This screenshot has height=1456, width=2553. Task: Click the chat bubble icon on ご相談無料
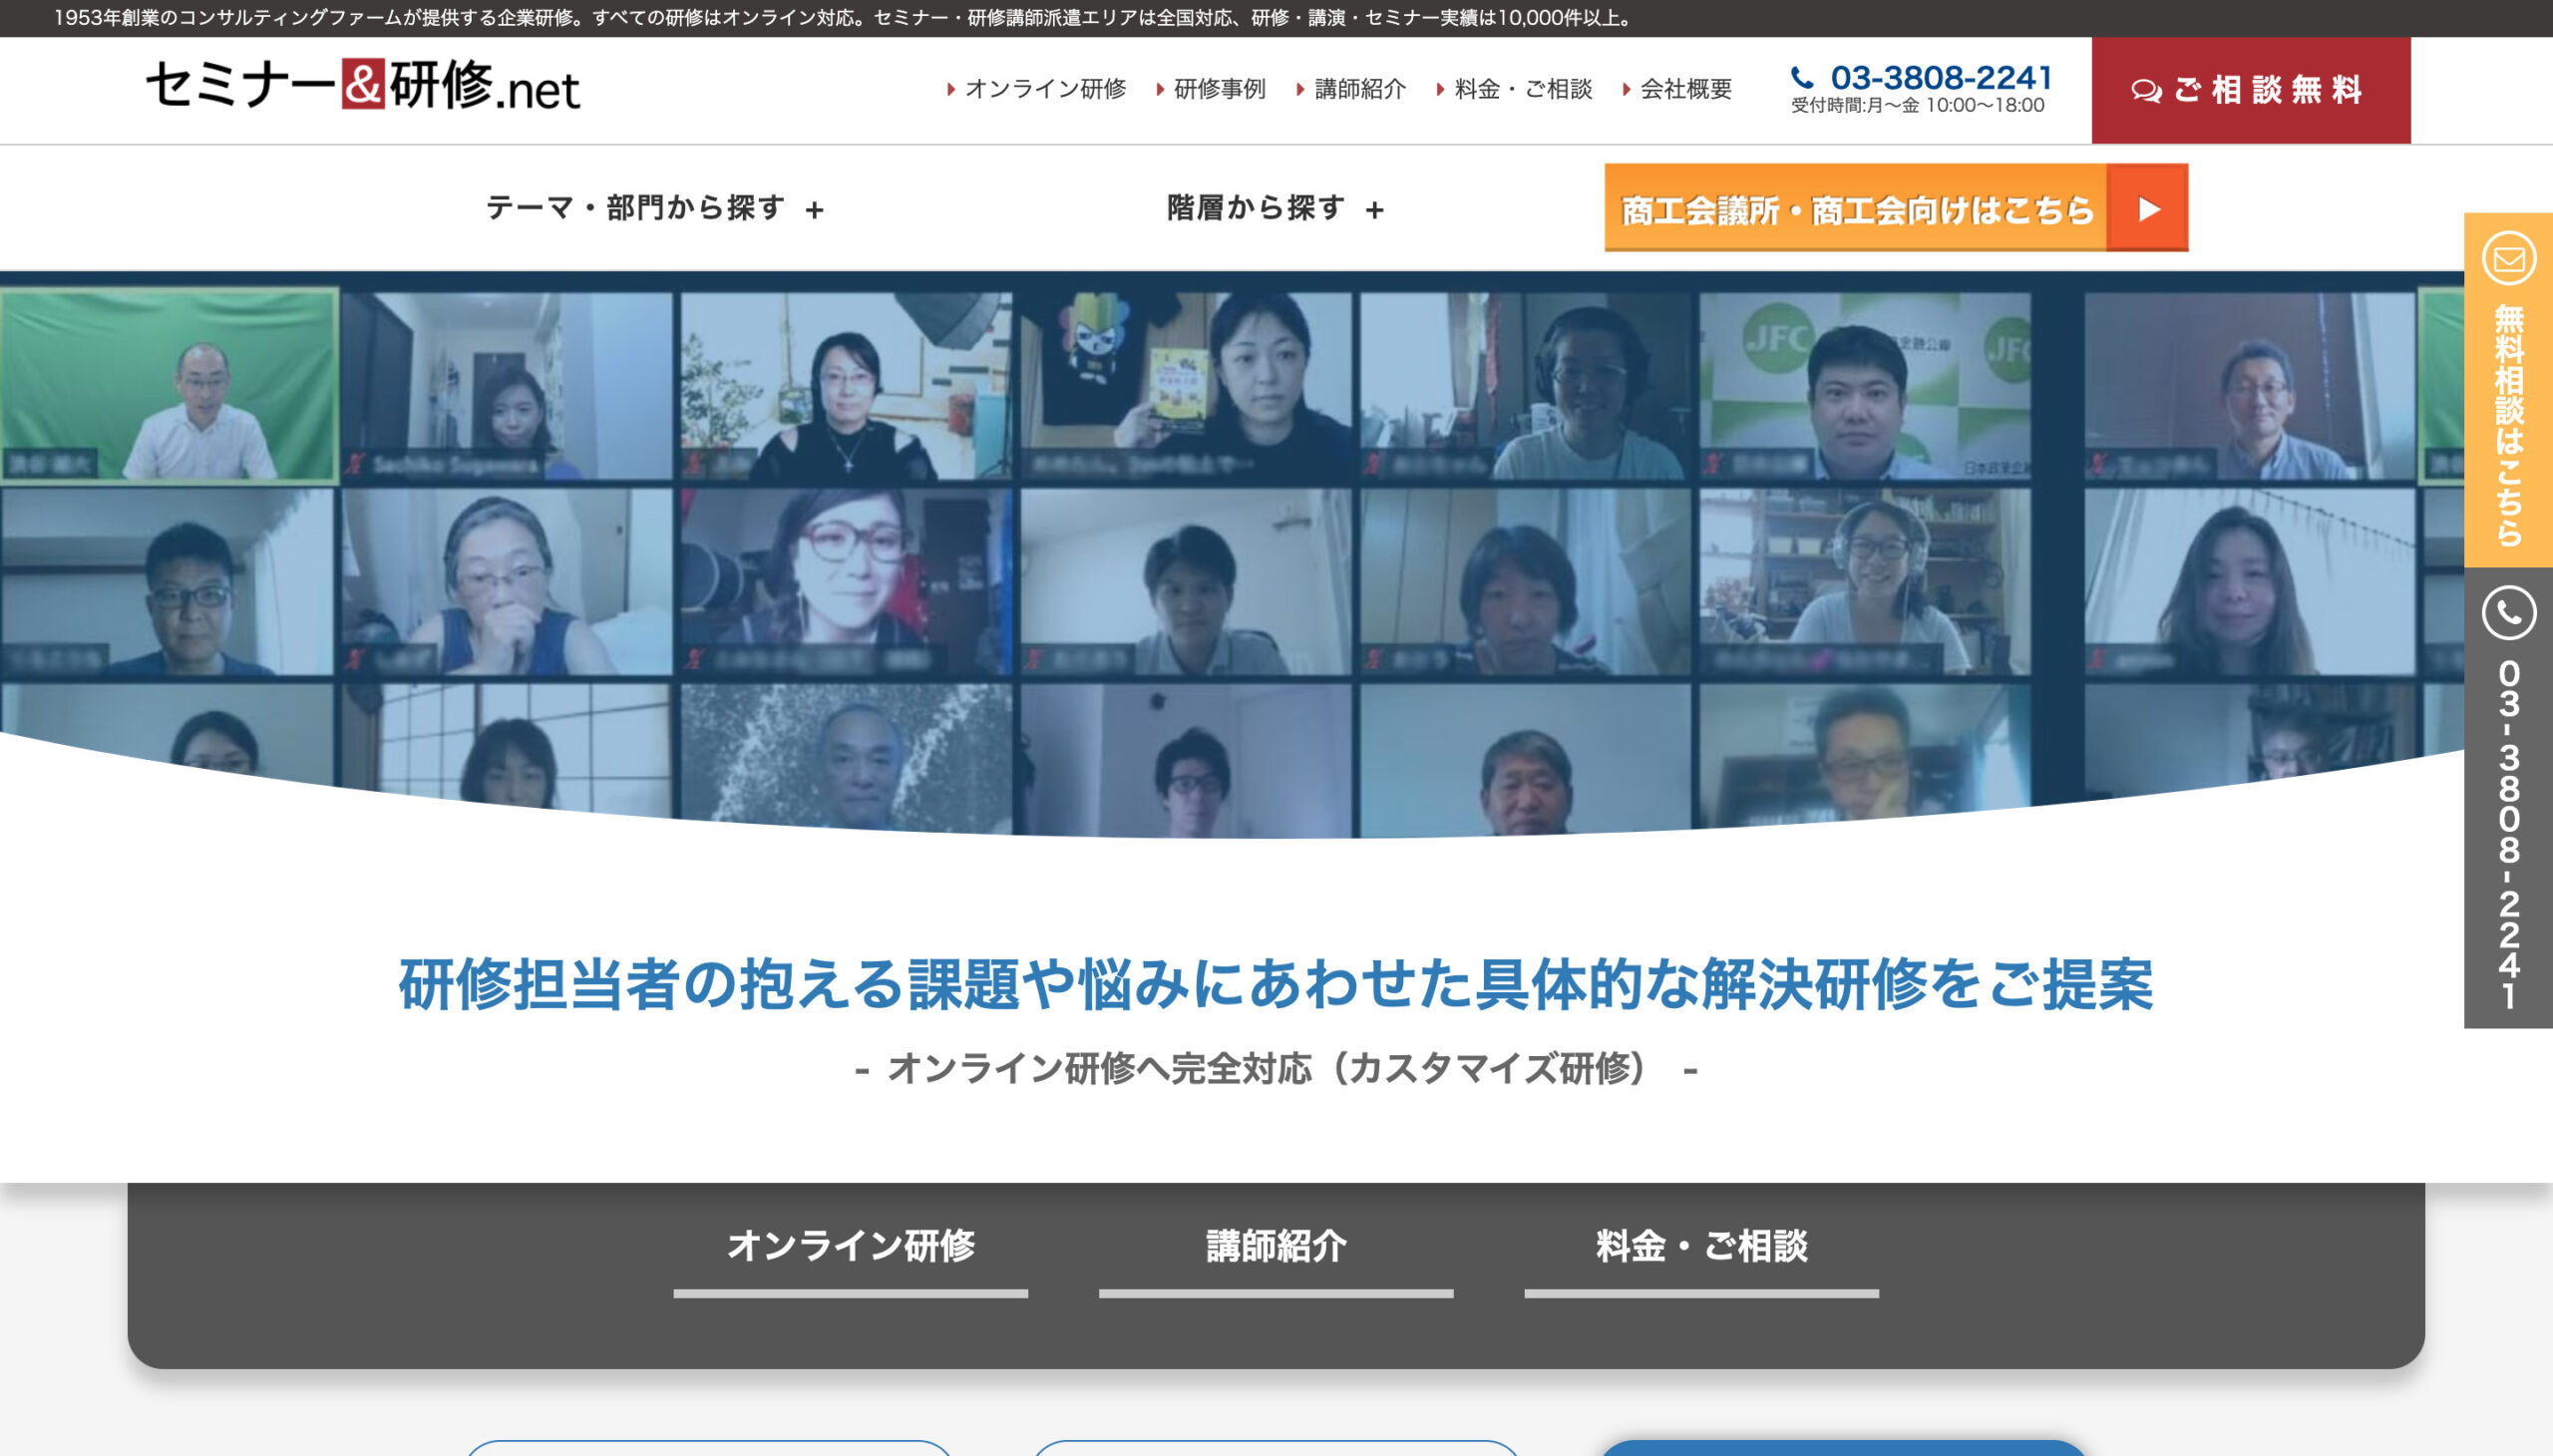pos(2145,91)
